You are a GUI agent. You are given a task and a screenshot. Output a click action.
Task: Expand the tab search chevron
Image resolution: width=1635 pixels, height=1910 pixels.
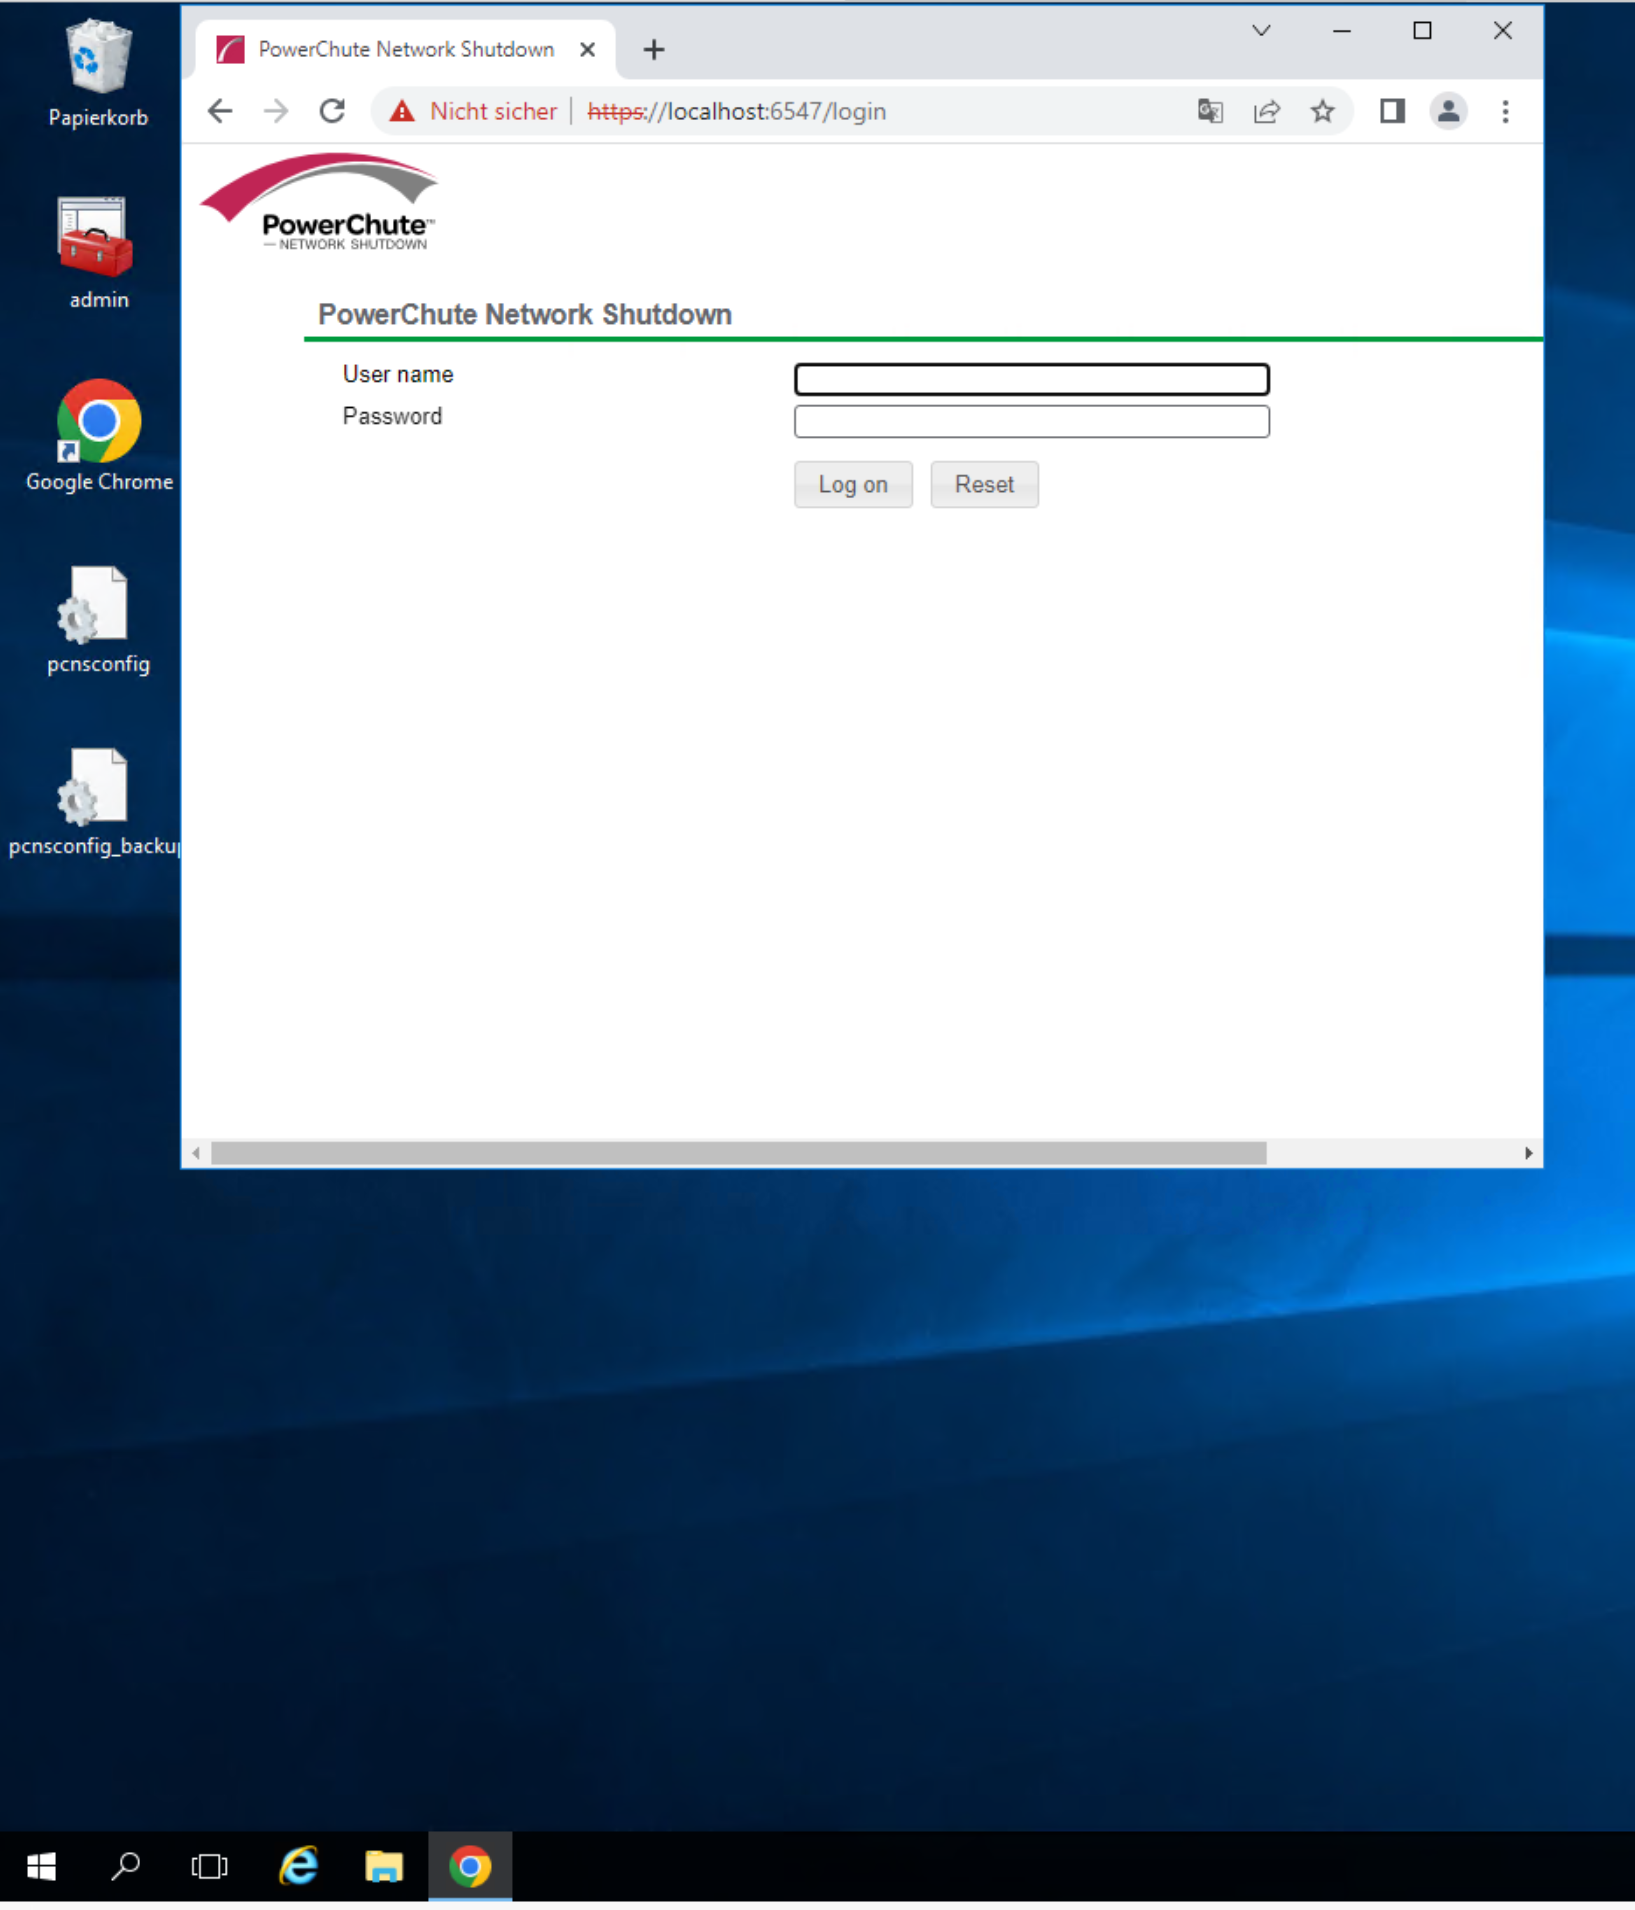pyautogui.click(x=1261, y=31)
